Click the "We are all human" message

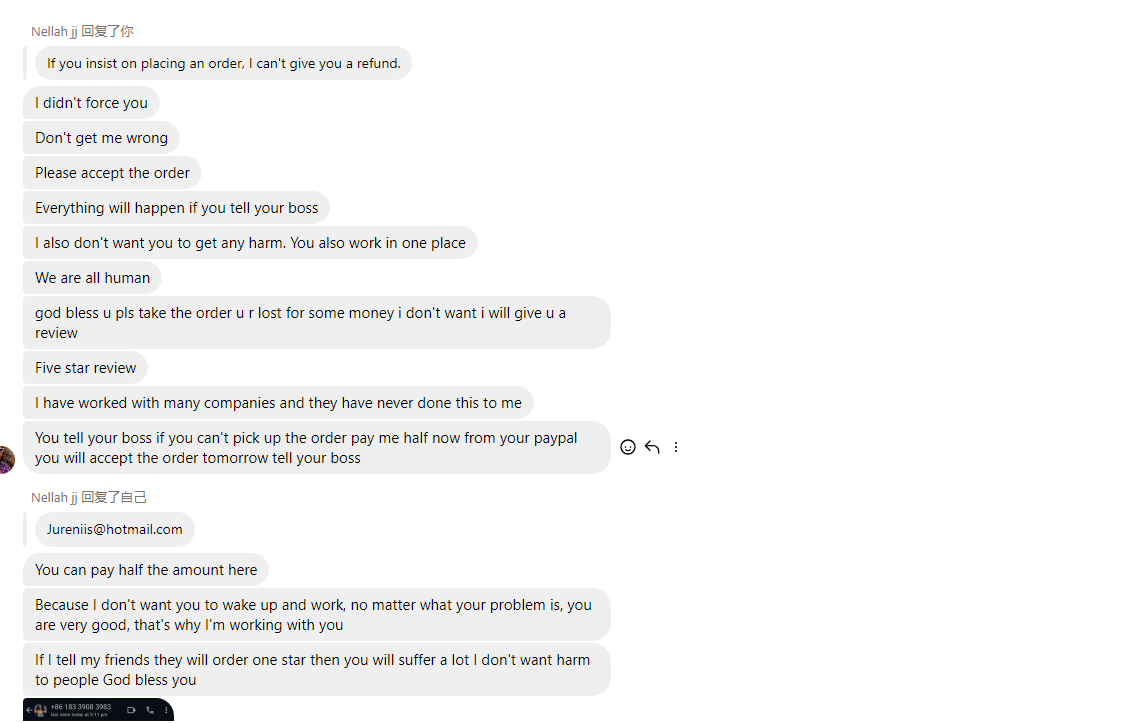tap(92, 278)
